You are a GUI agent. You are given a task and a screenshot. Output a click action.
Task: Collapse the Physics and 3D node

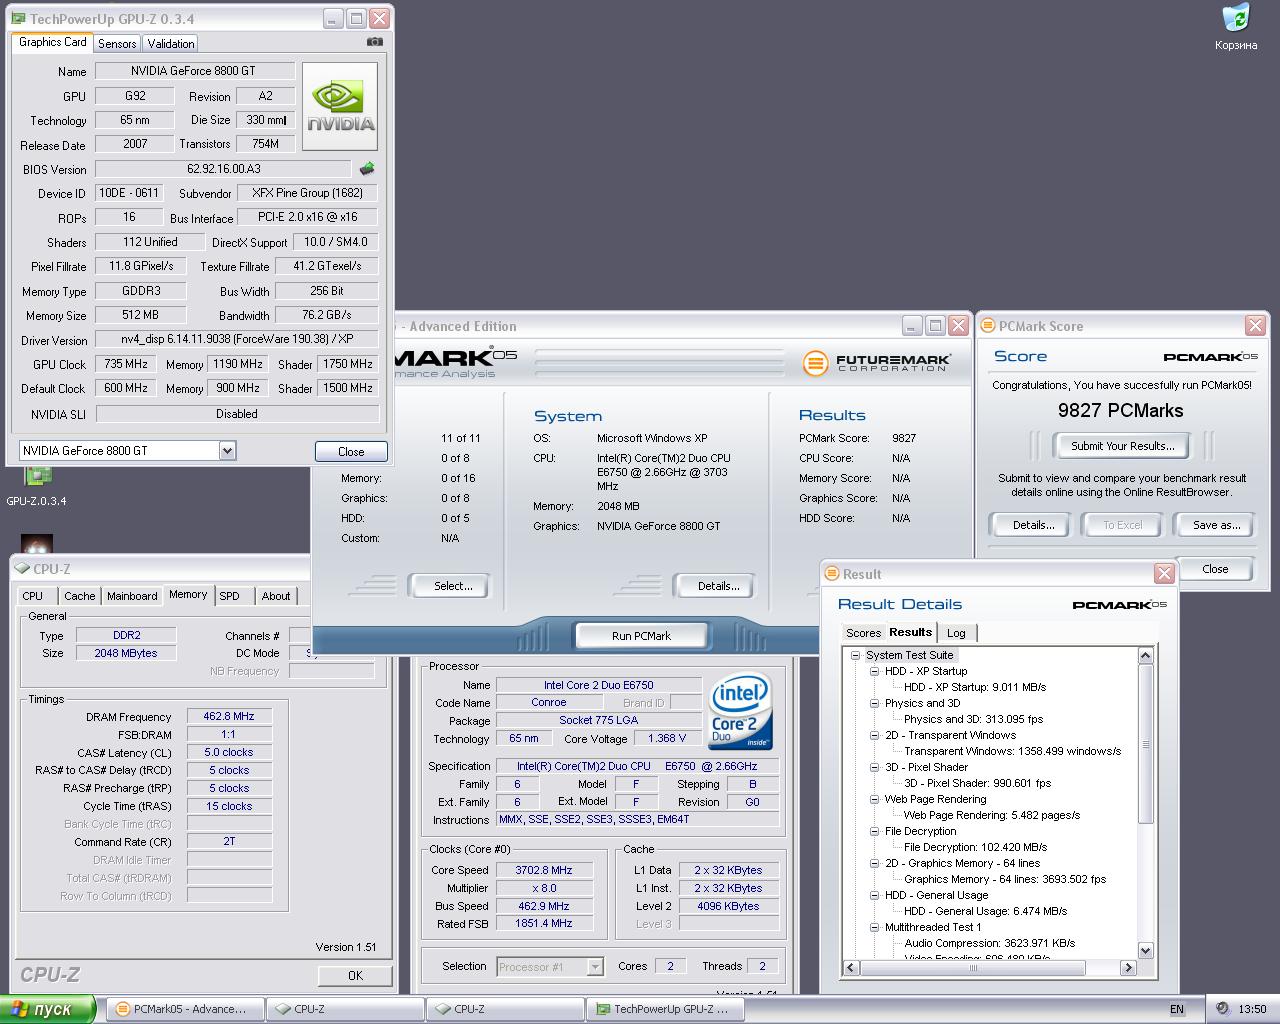coord(874,703)
